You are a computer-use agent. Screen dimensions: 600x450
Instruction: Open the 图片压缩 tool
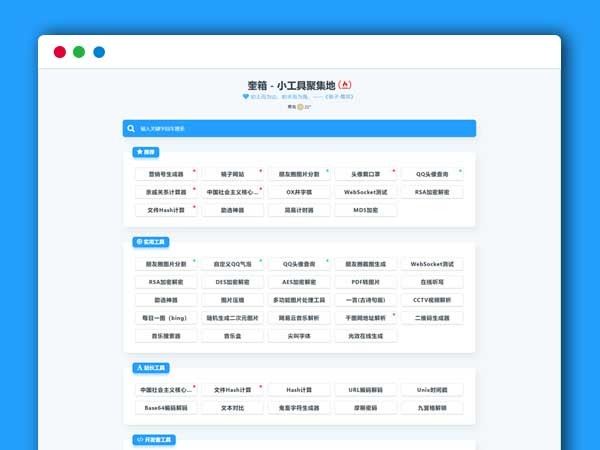pos(233,300)
